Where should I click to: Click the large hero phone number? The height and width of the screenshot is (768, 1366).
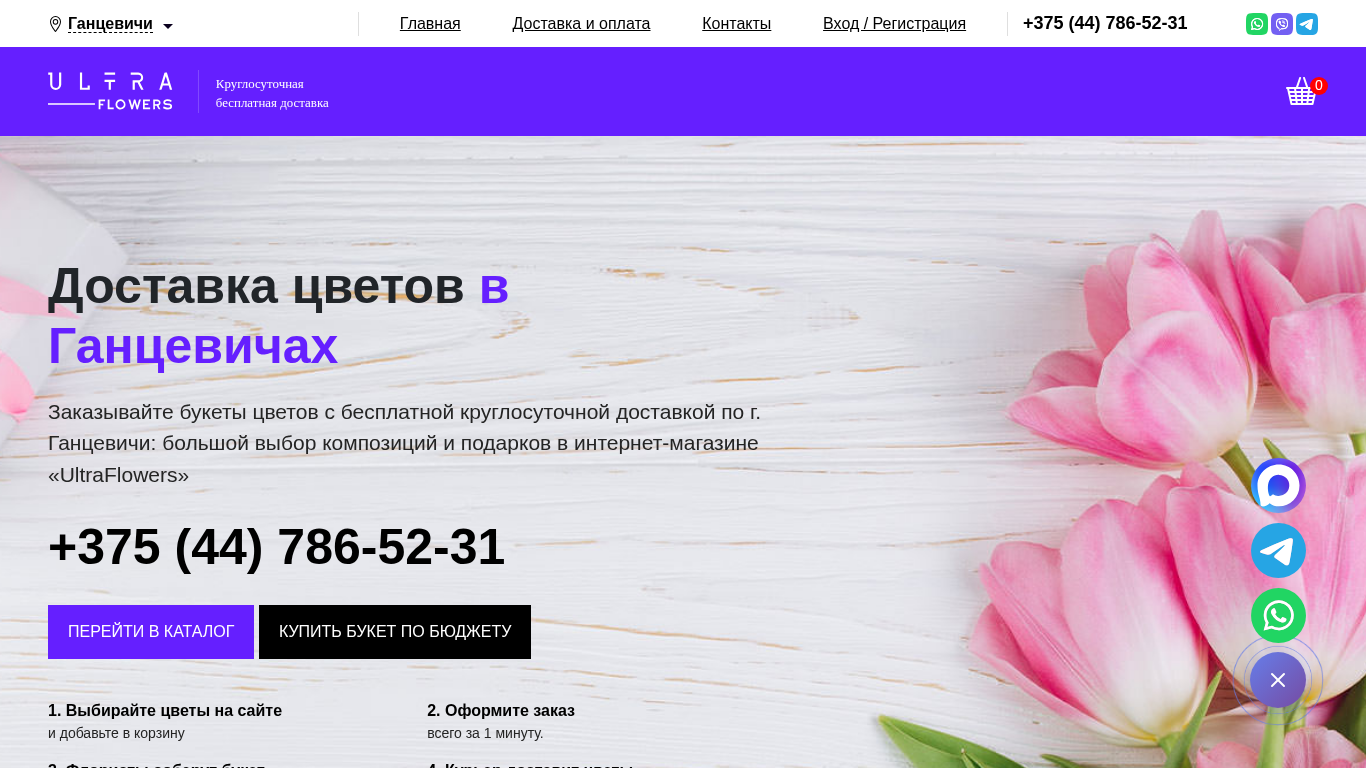coord(276,547)
